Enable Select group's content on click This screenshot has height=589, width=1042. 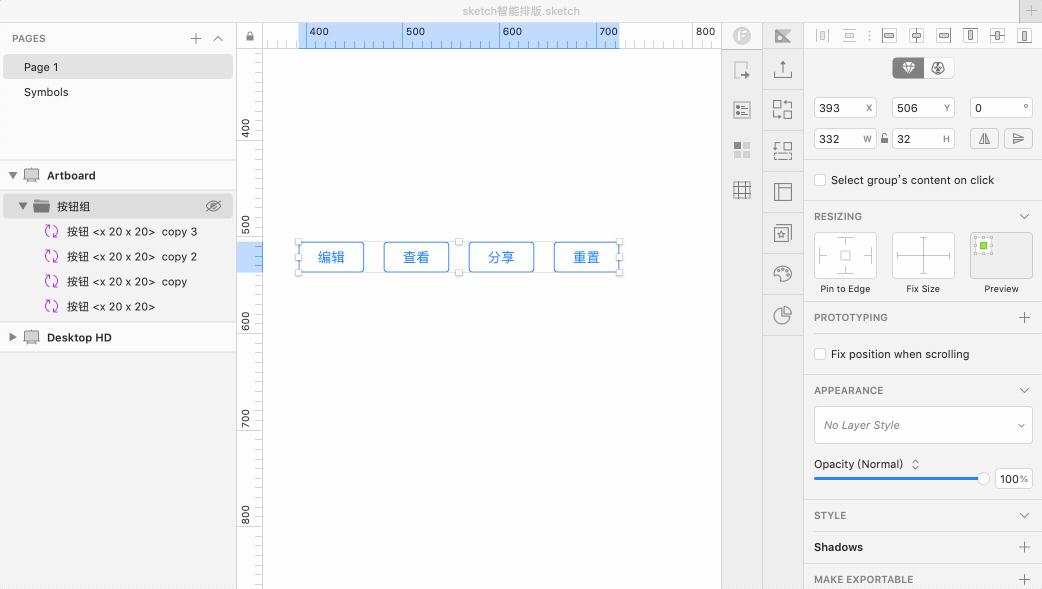tap(820, 180)
